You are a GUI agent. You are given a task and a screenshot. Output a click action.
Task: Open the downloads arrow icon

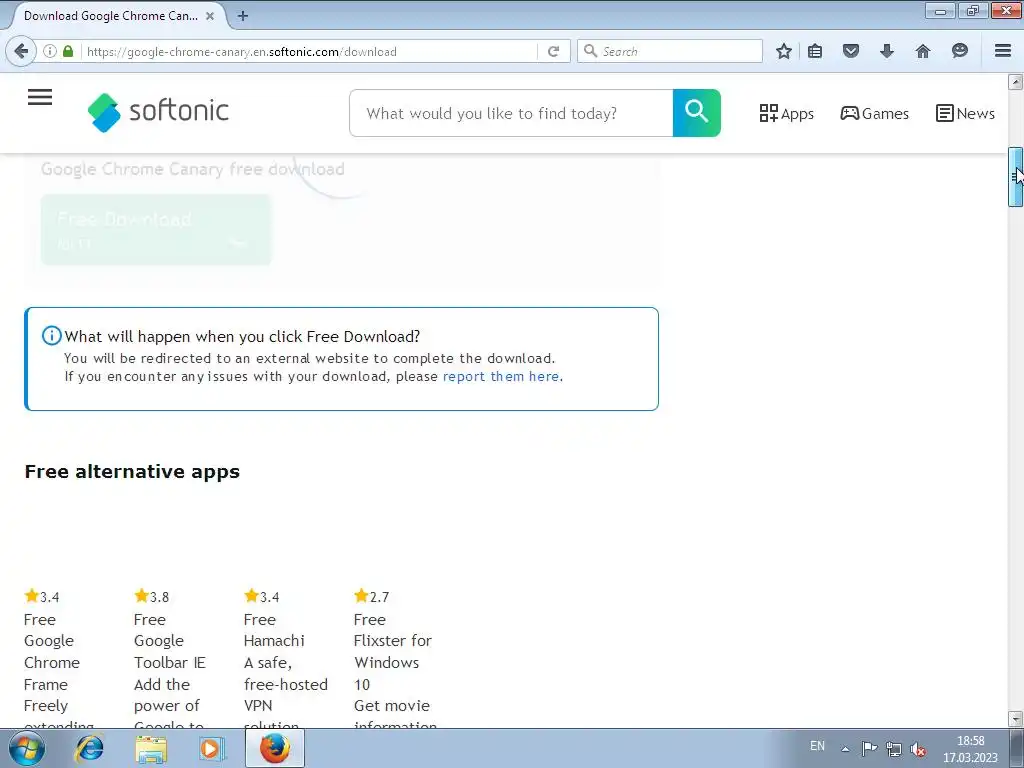click(x=886, y=51)
